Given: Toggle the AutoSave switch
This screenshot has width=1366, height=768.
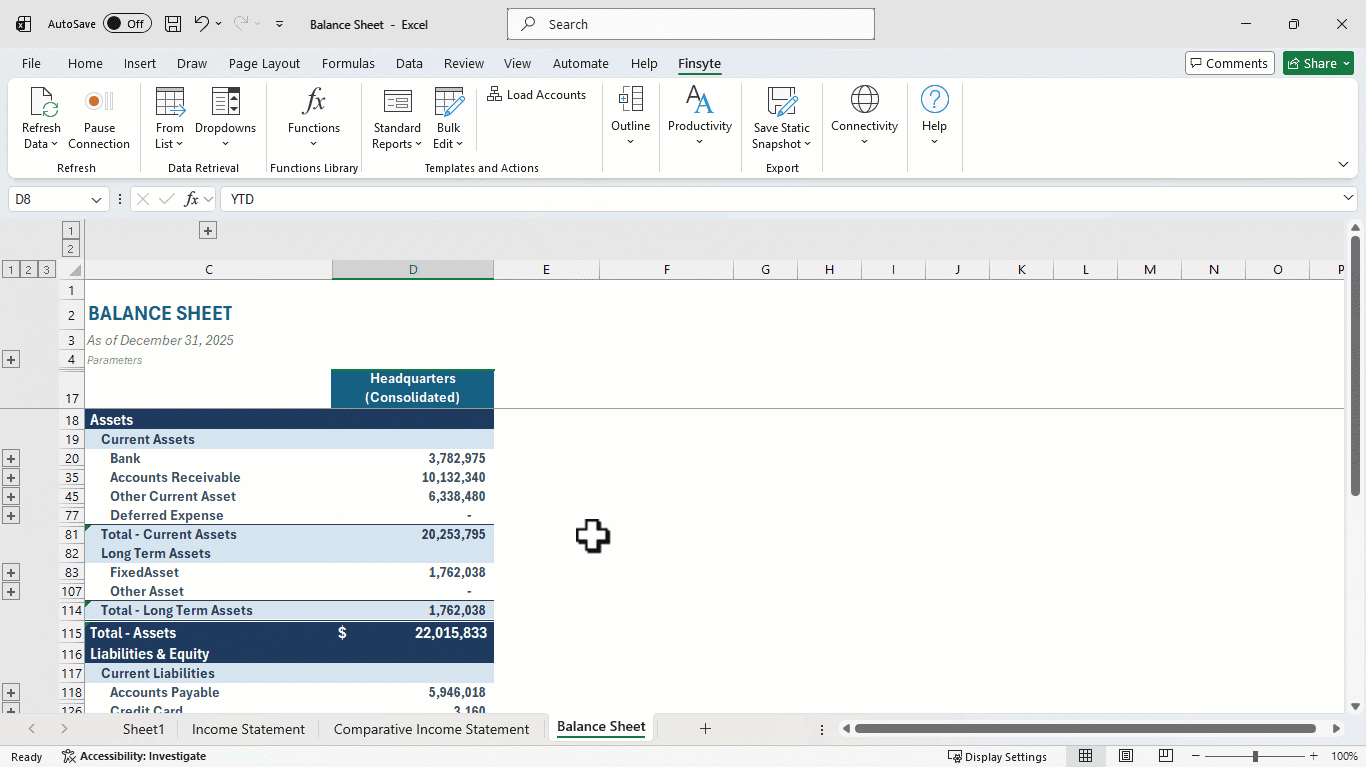Looking at the screenshot, I should pos(127,24).
